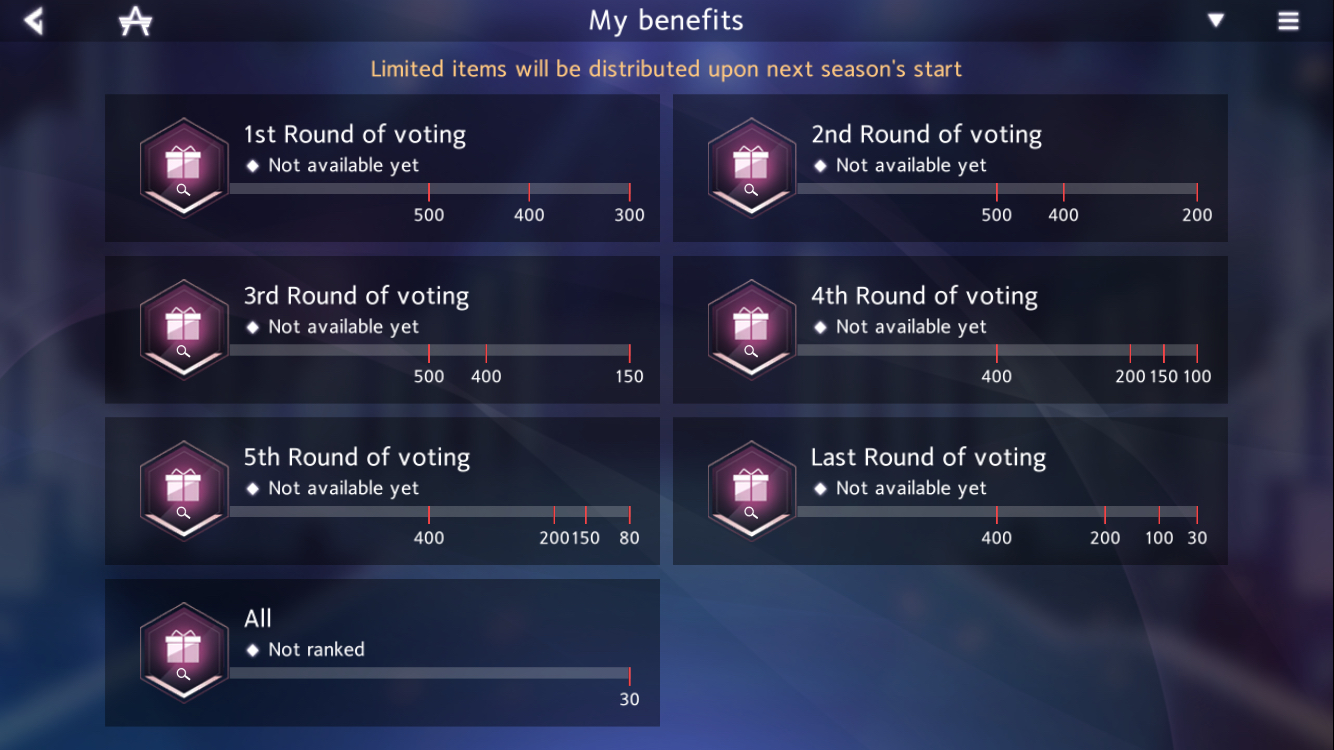Select the Last Round of voting title
Image resolution: width=1334 pixels, height=750 pixels.
click(x=928, y=457)
